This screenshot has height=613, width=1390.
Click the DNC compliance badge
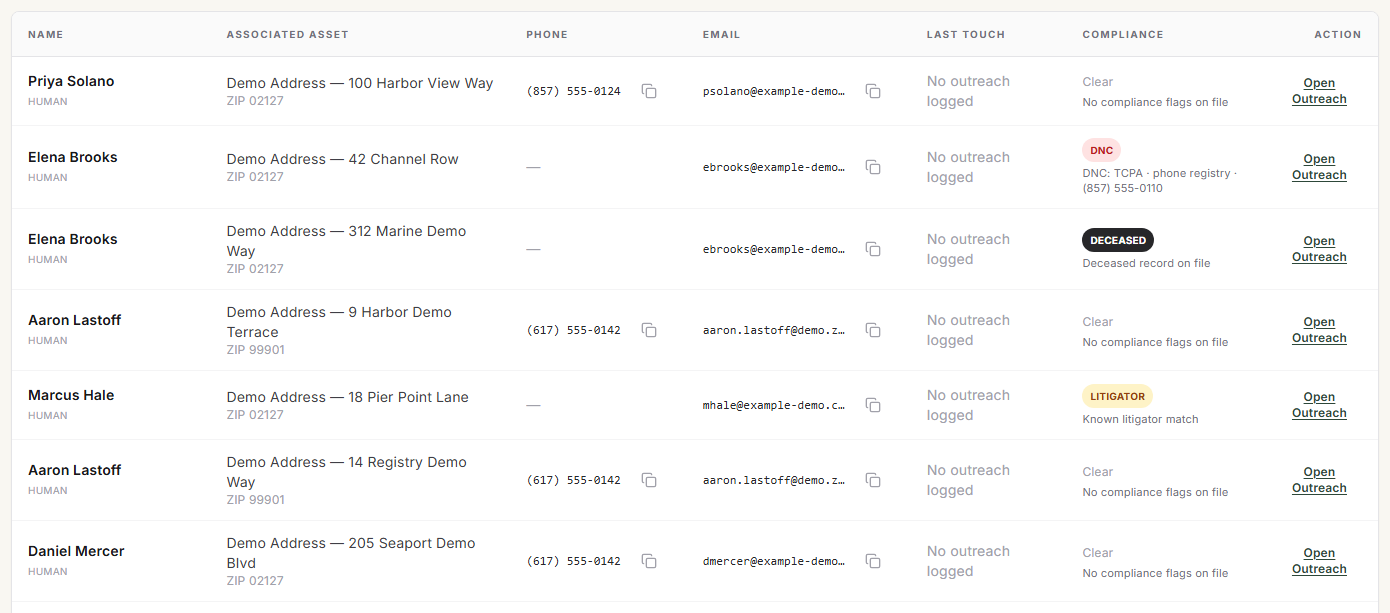point(1101,150)
